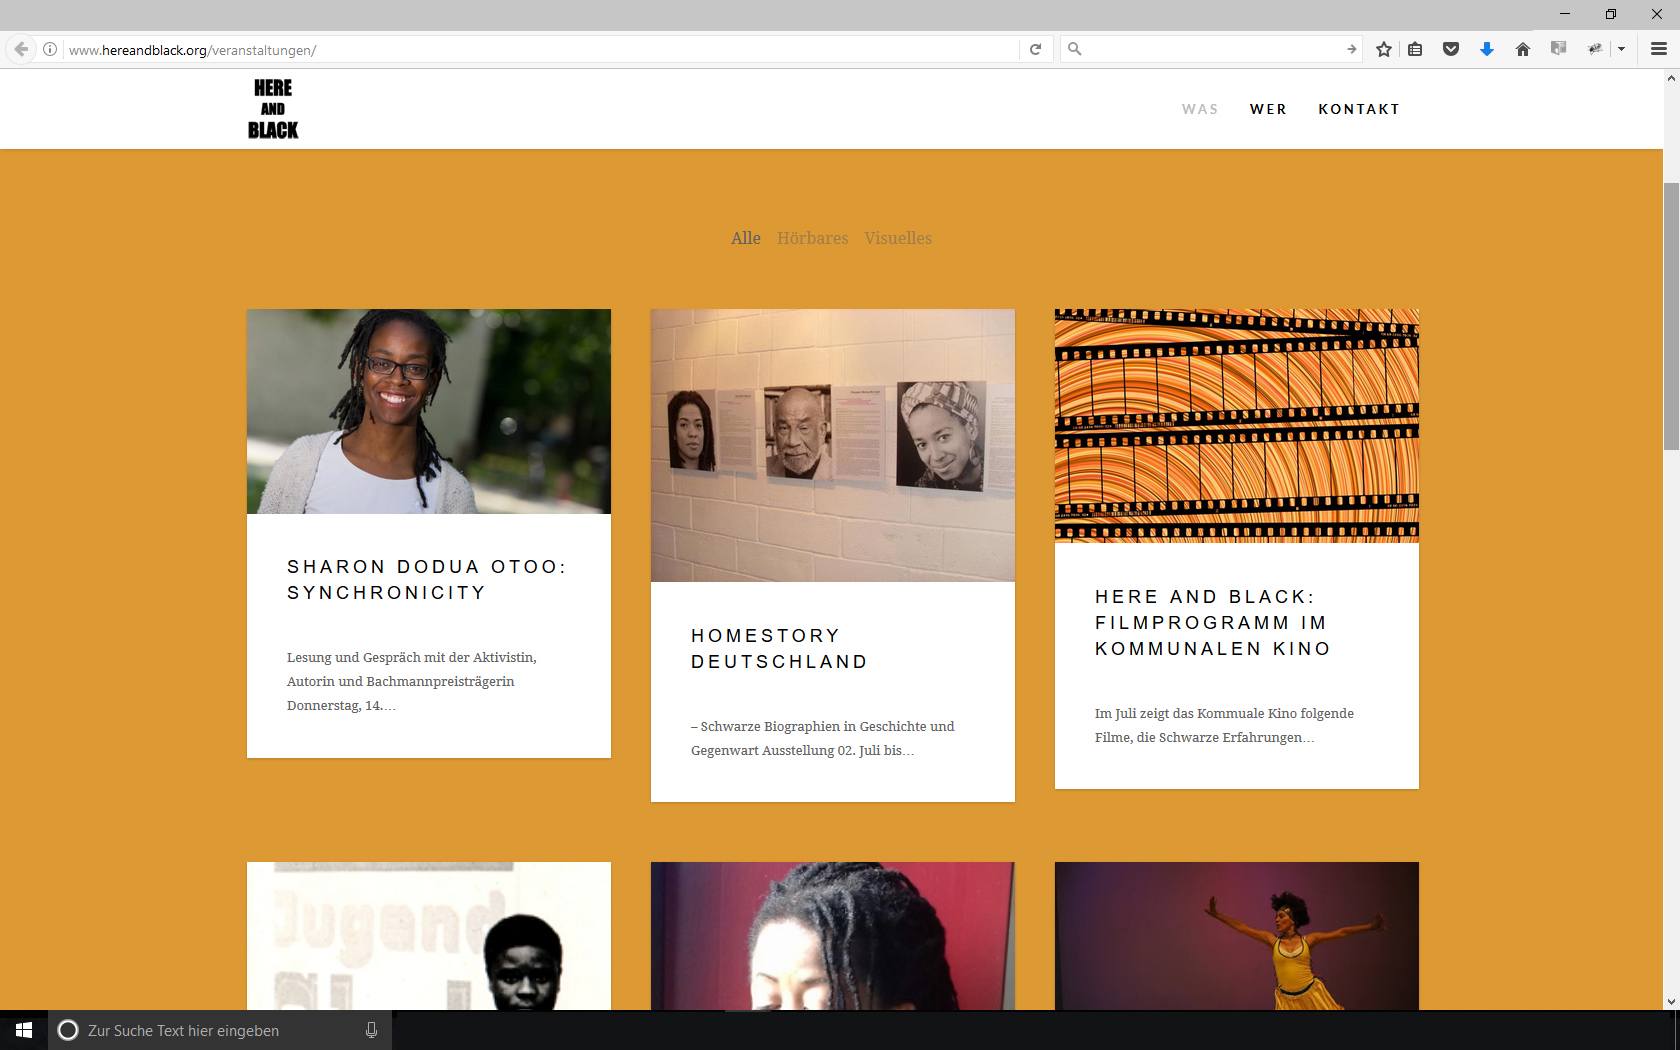Open Sharon Dodua Otoo: Synchronicity article
The height and width of the screenshot is (1050, 1680).
click(426, 580)
